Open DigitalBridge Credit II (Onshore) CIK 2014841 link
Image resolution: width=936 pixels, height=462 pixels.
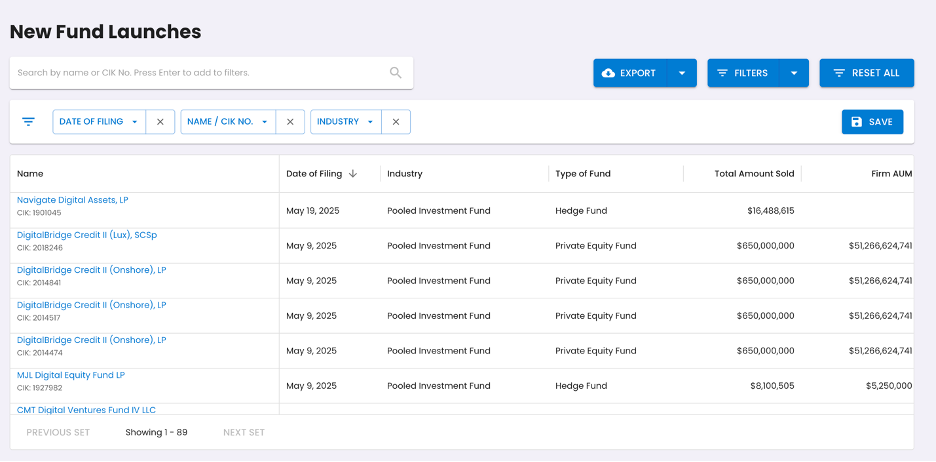pyautogui.click(x=91, y=270)
